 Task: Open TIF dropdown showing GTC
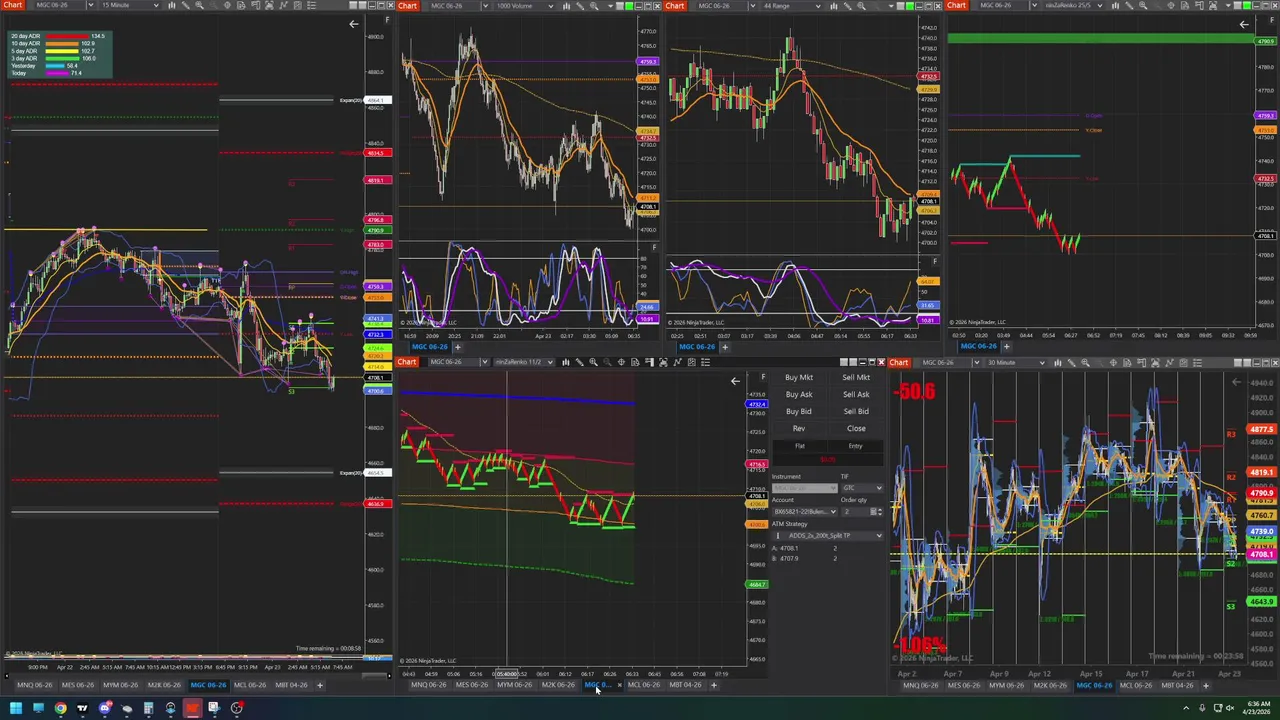tap(862, 488)
